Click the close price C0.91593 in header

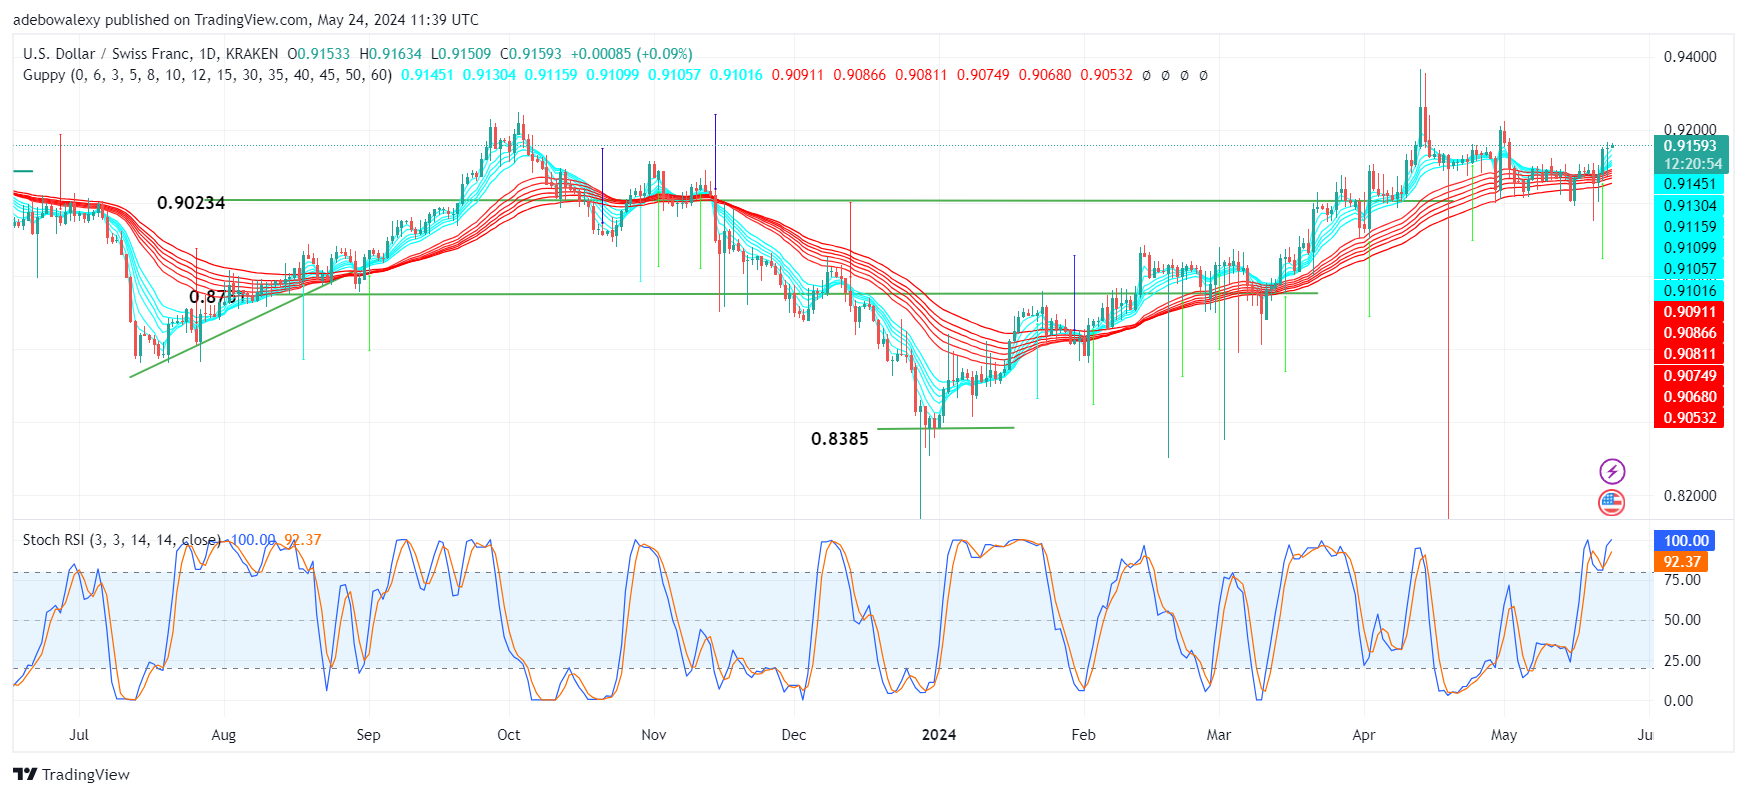click(531, 54)
